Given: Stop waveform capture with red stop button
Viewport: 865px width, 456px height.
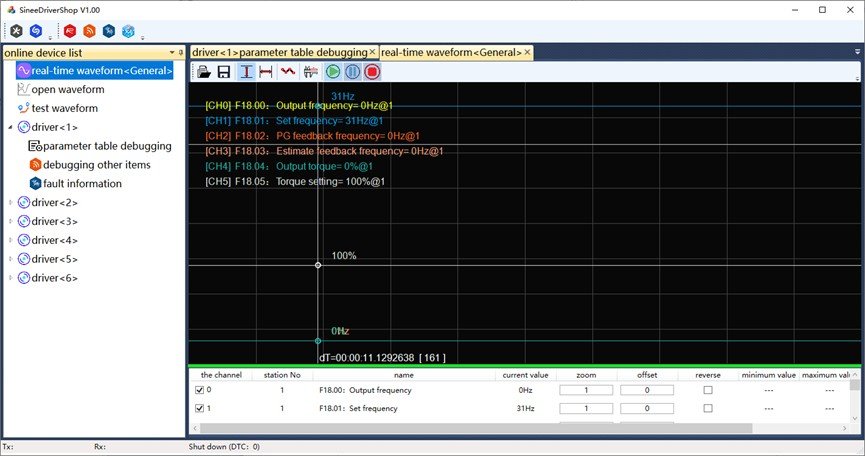Looking at the screenshot, I should [372, 72].
